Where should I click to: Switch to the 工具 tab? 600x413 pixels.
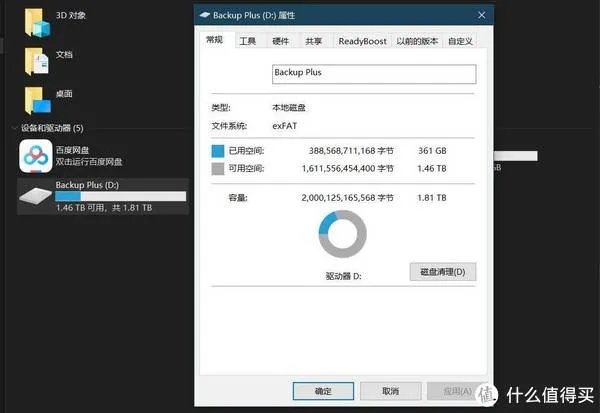coord(248,41)
